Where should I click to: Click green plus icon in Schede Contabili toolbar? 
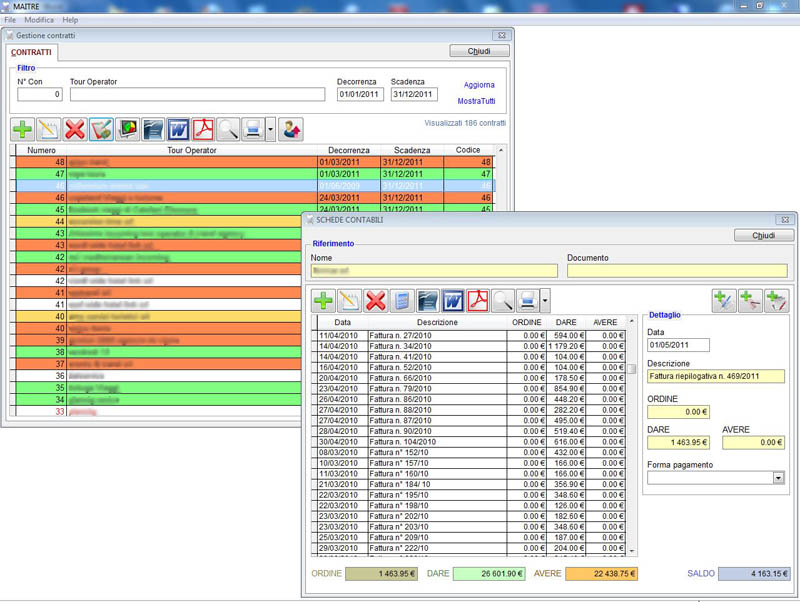pos(323,300)
